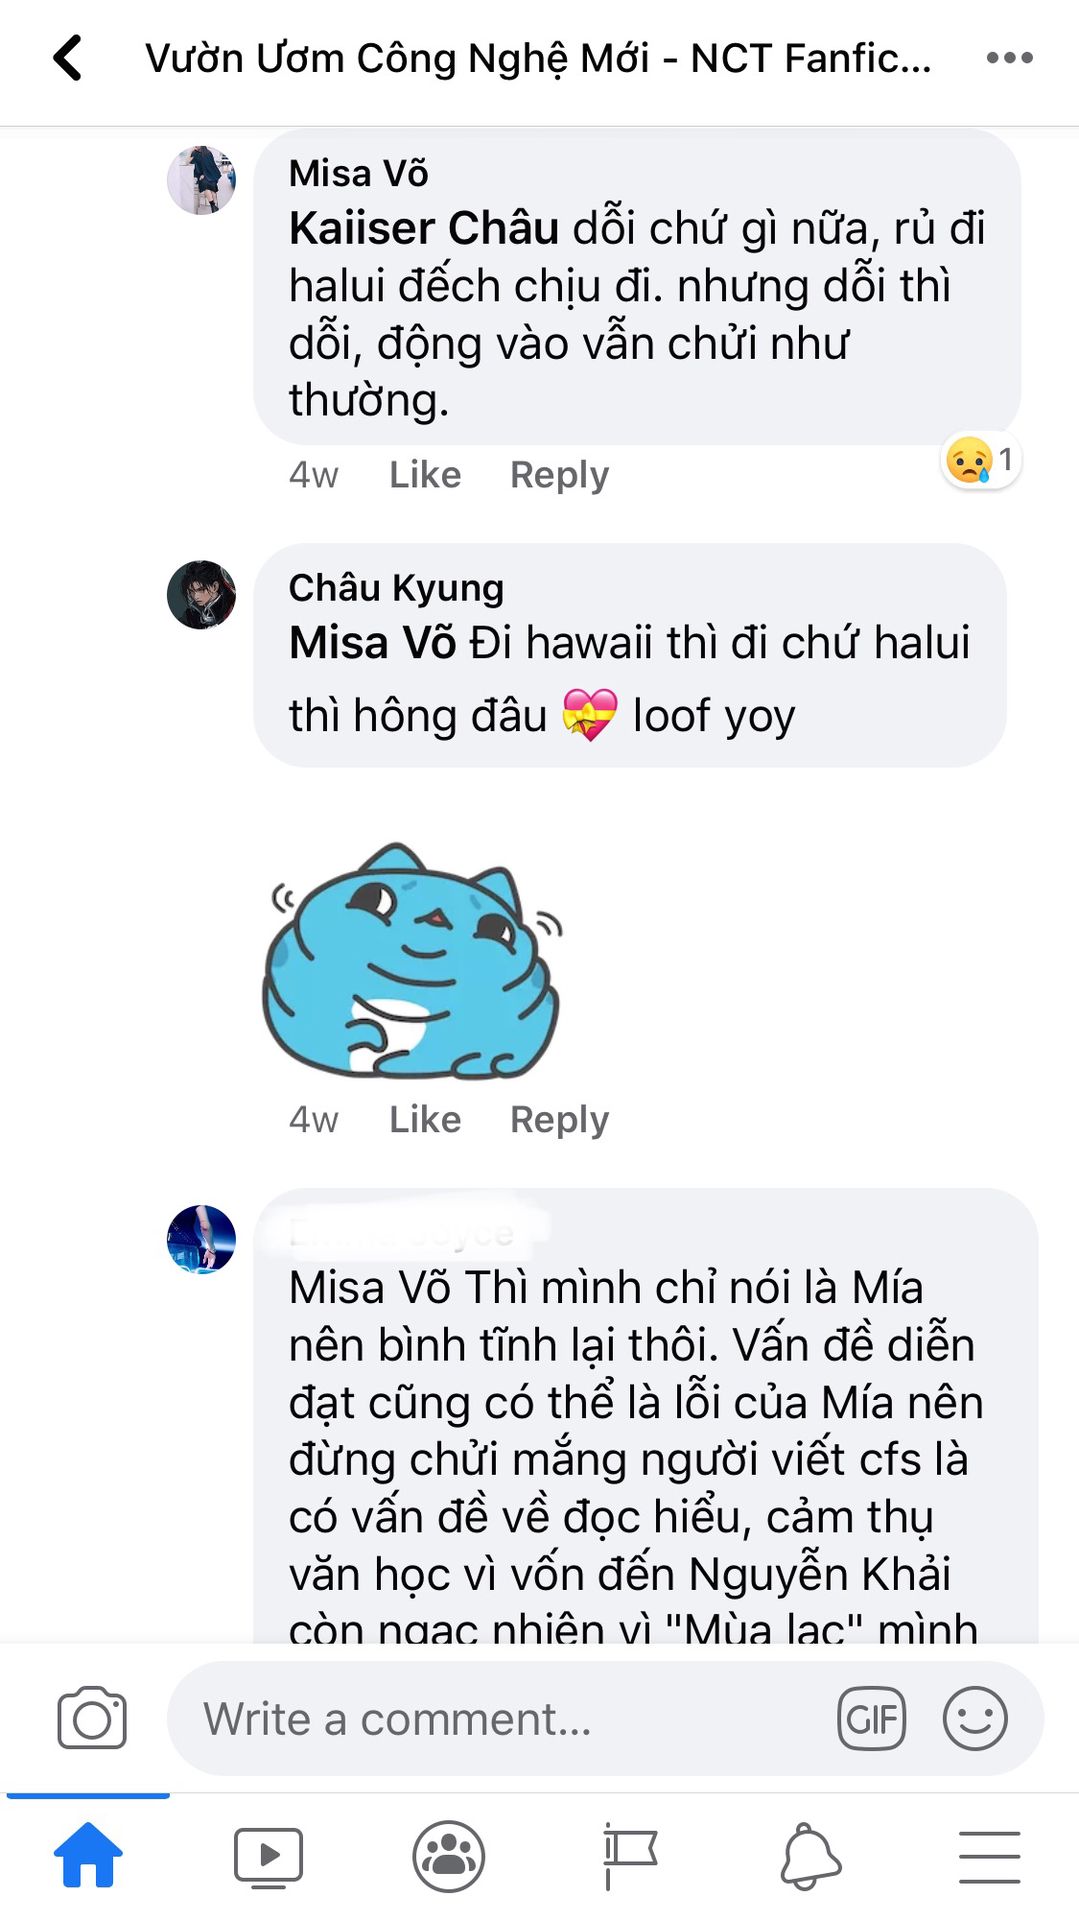
Task: Go back using the back arrow
Action: (68, 58)
